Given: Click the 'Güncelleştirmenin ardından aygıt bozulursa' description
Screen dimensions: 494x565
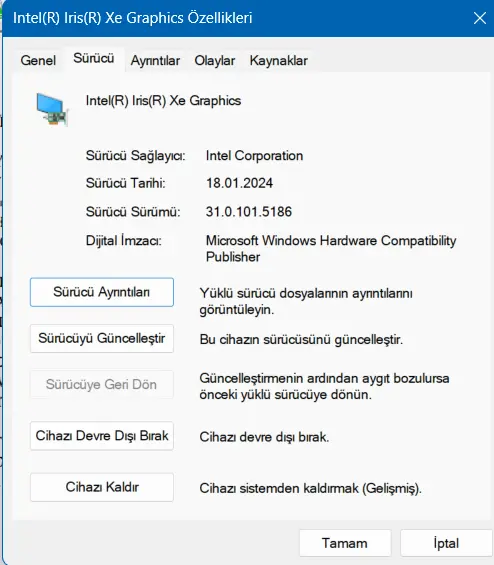Looking at the screenshot, I should 324,386.
